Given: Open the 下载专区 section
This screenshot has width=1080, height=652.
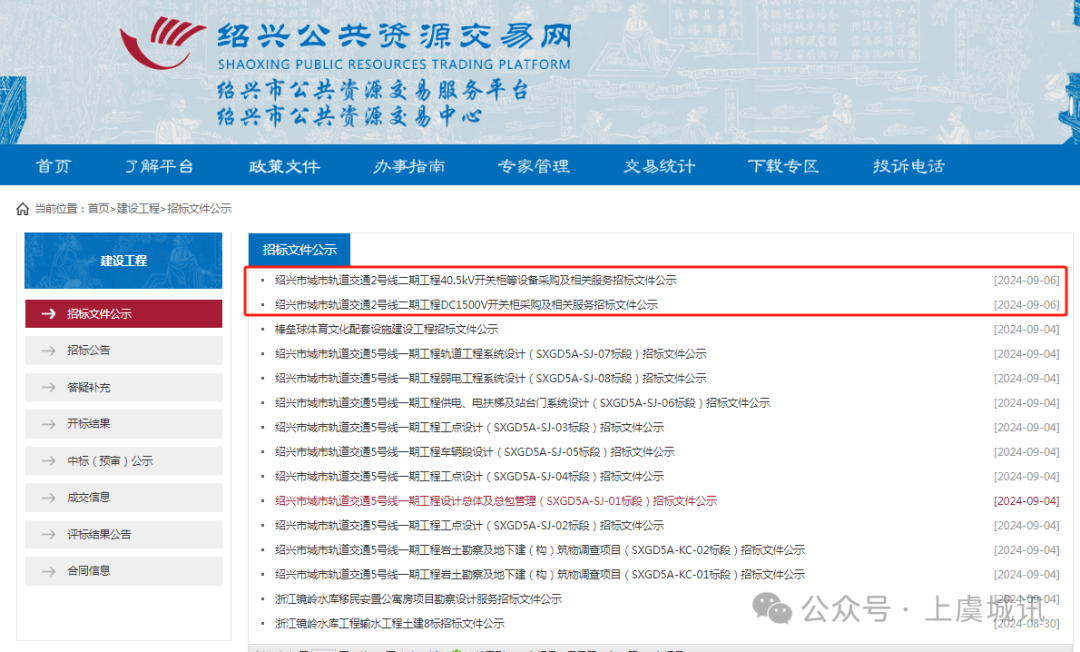Looking at the screenshot, I should pyautogui.click(x=783, y=166).
